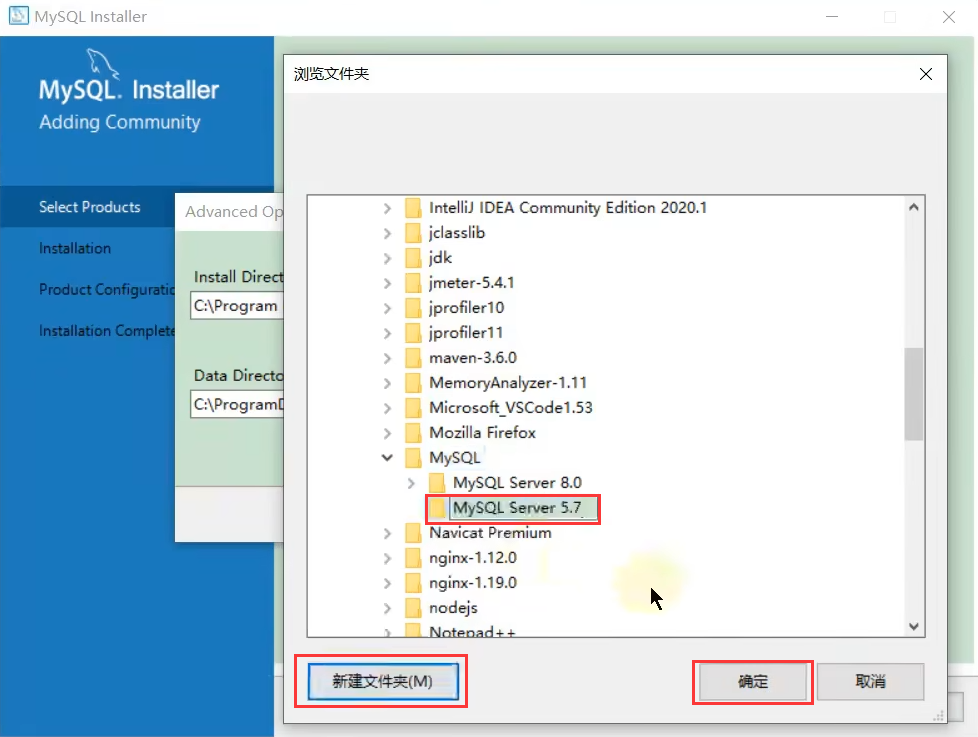Click the nginx-1.12.0 folder icon

[x=413, y=557]
